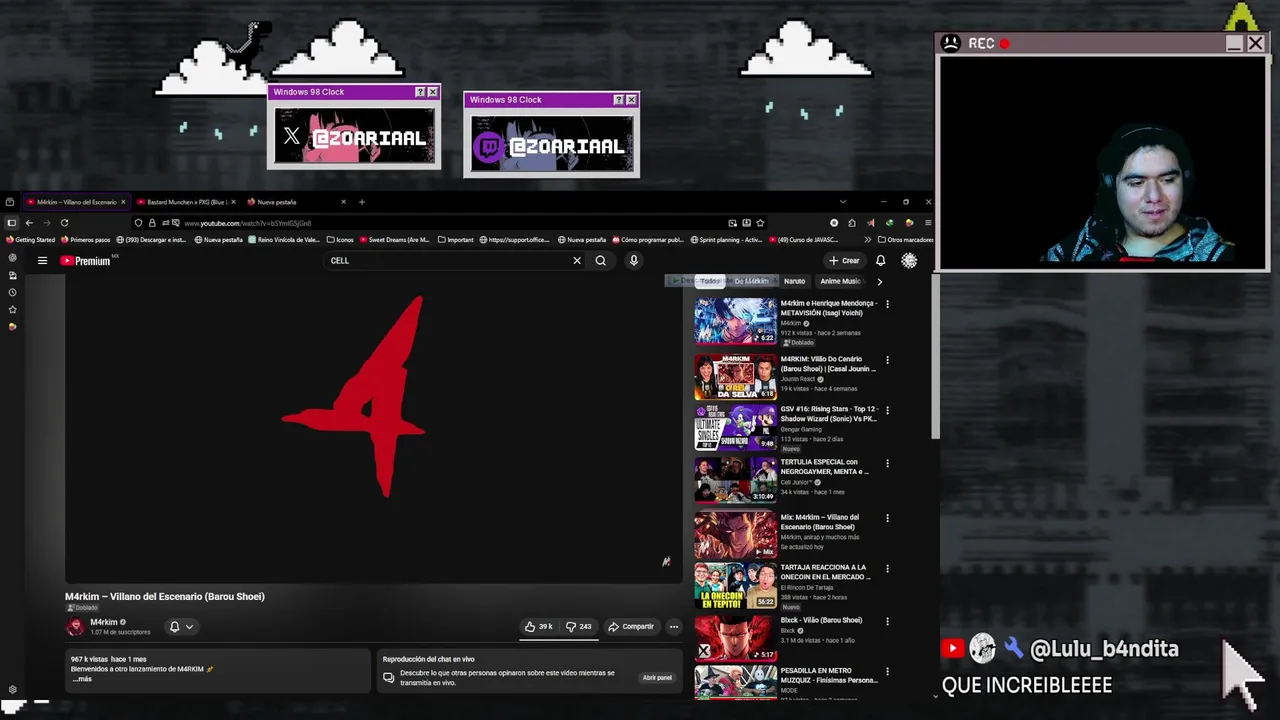Expand the description with ...más
Screen dimensions: 1280x720
point(82,679)
